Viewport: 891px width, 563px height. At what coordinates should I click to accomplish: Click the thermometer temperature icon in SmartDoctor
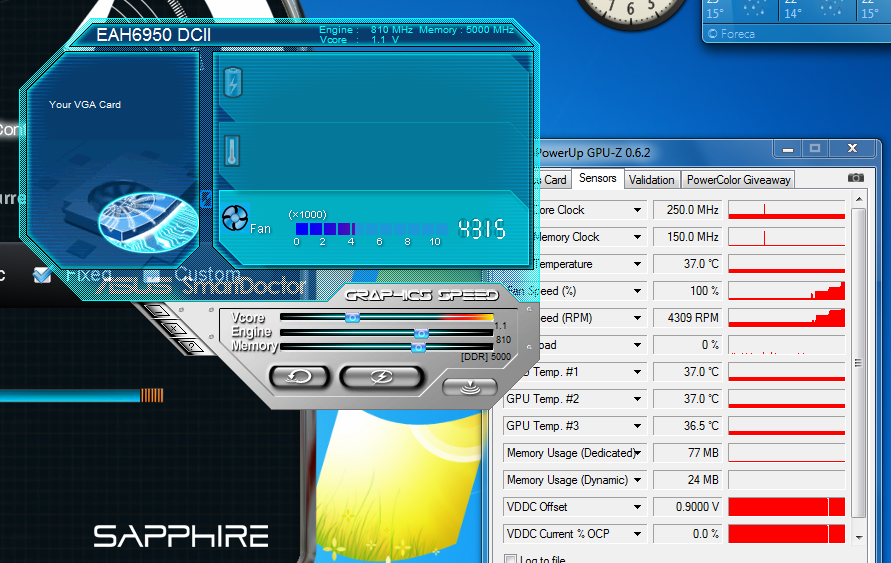(232, 151)
